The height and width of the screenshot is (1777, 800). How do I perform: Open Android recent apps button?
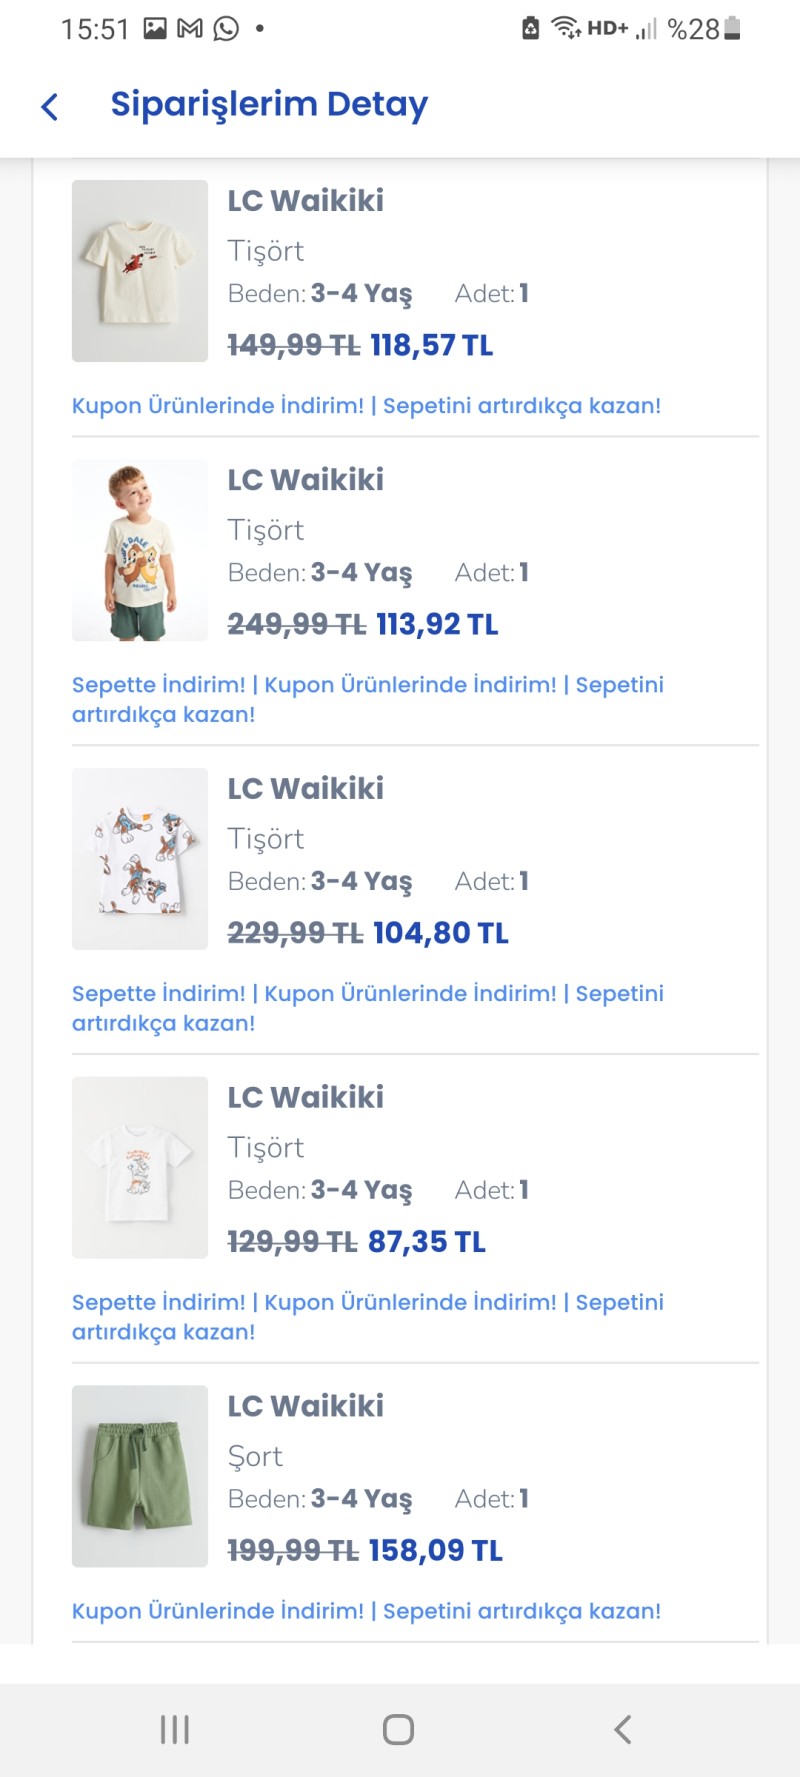[175, 1729]
